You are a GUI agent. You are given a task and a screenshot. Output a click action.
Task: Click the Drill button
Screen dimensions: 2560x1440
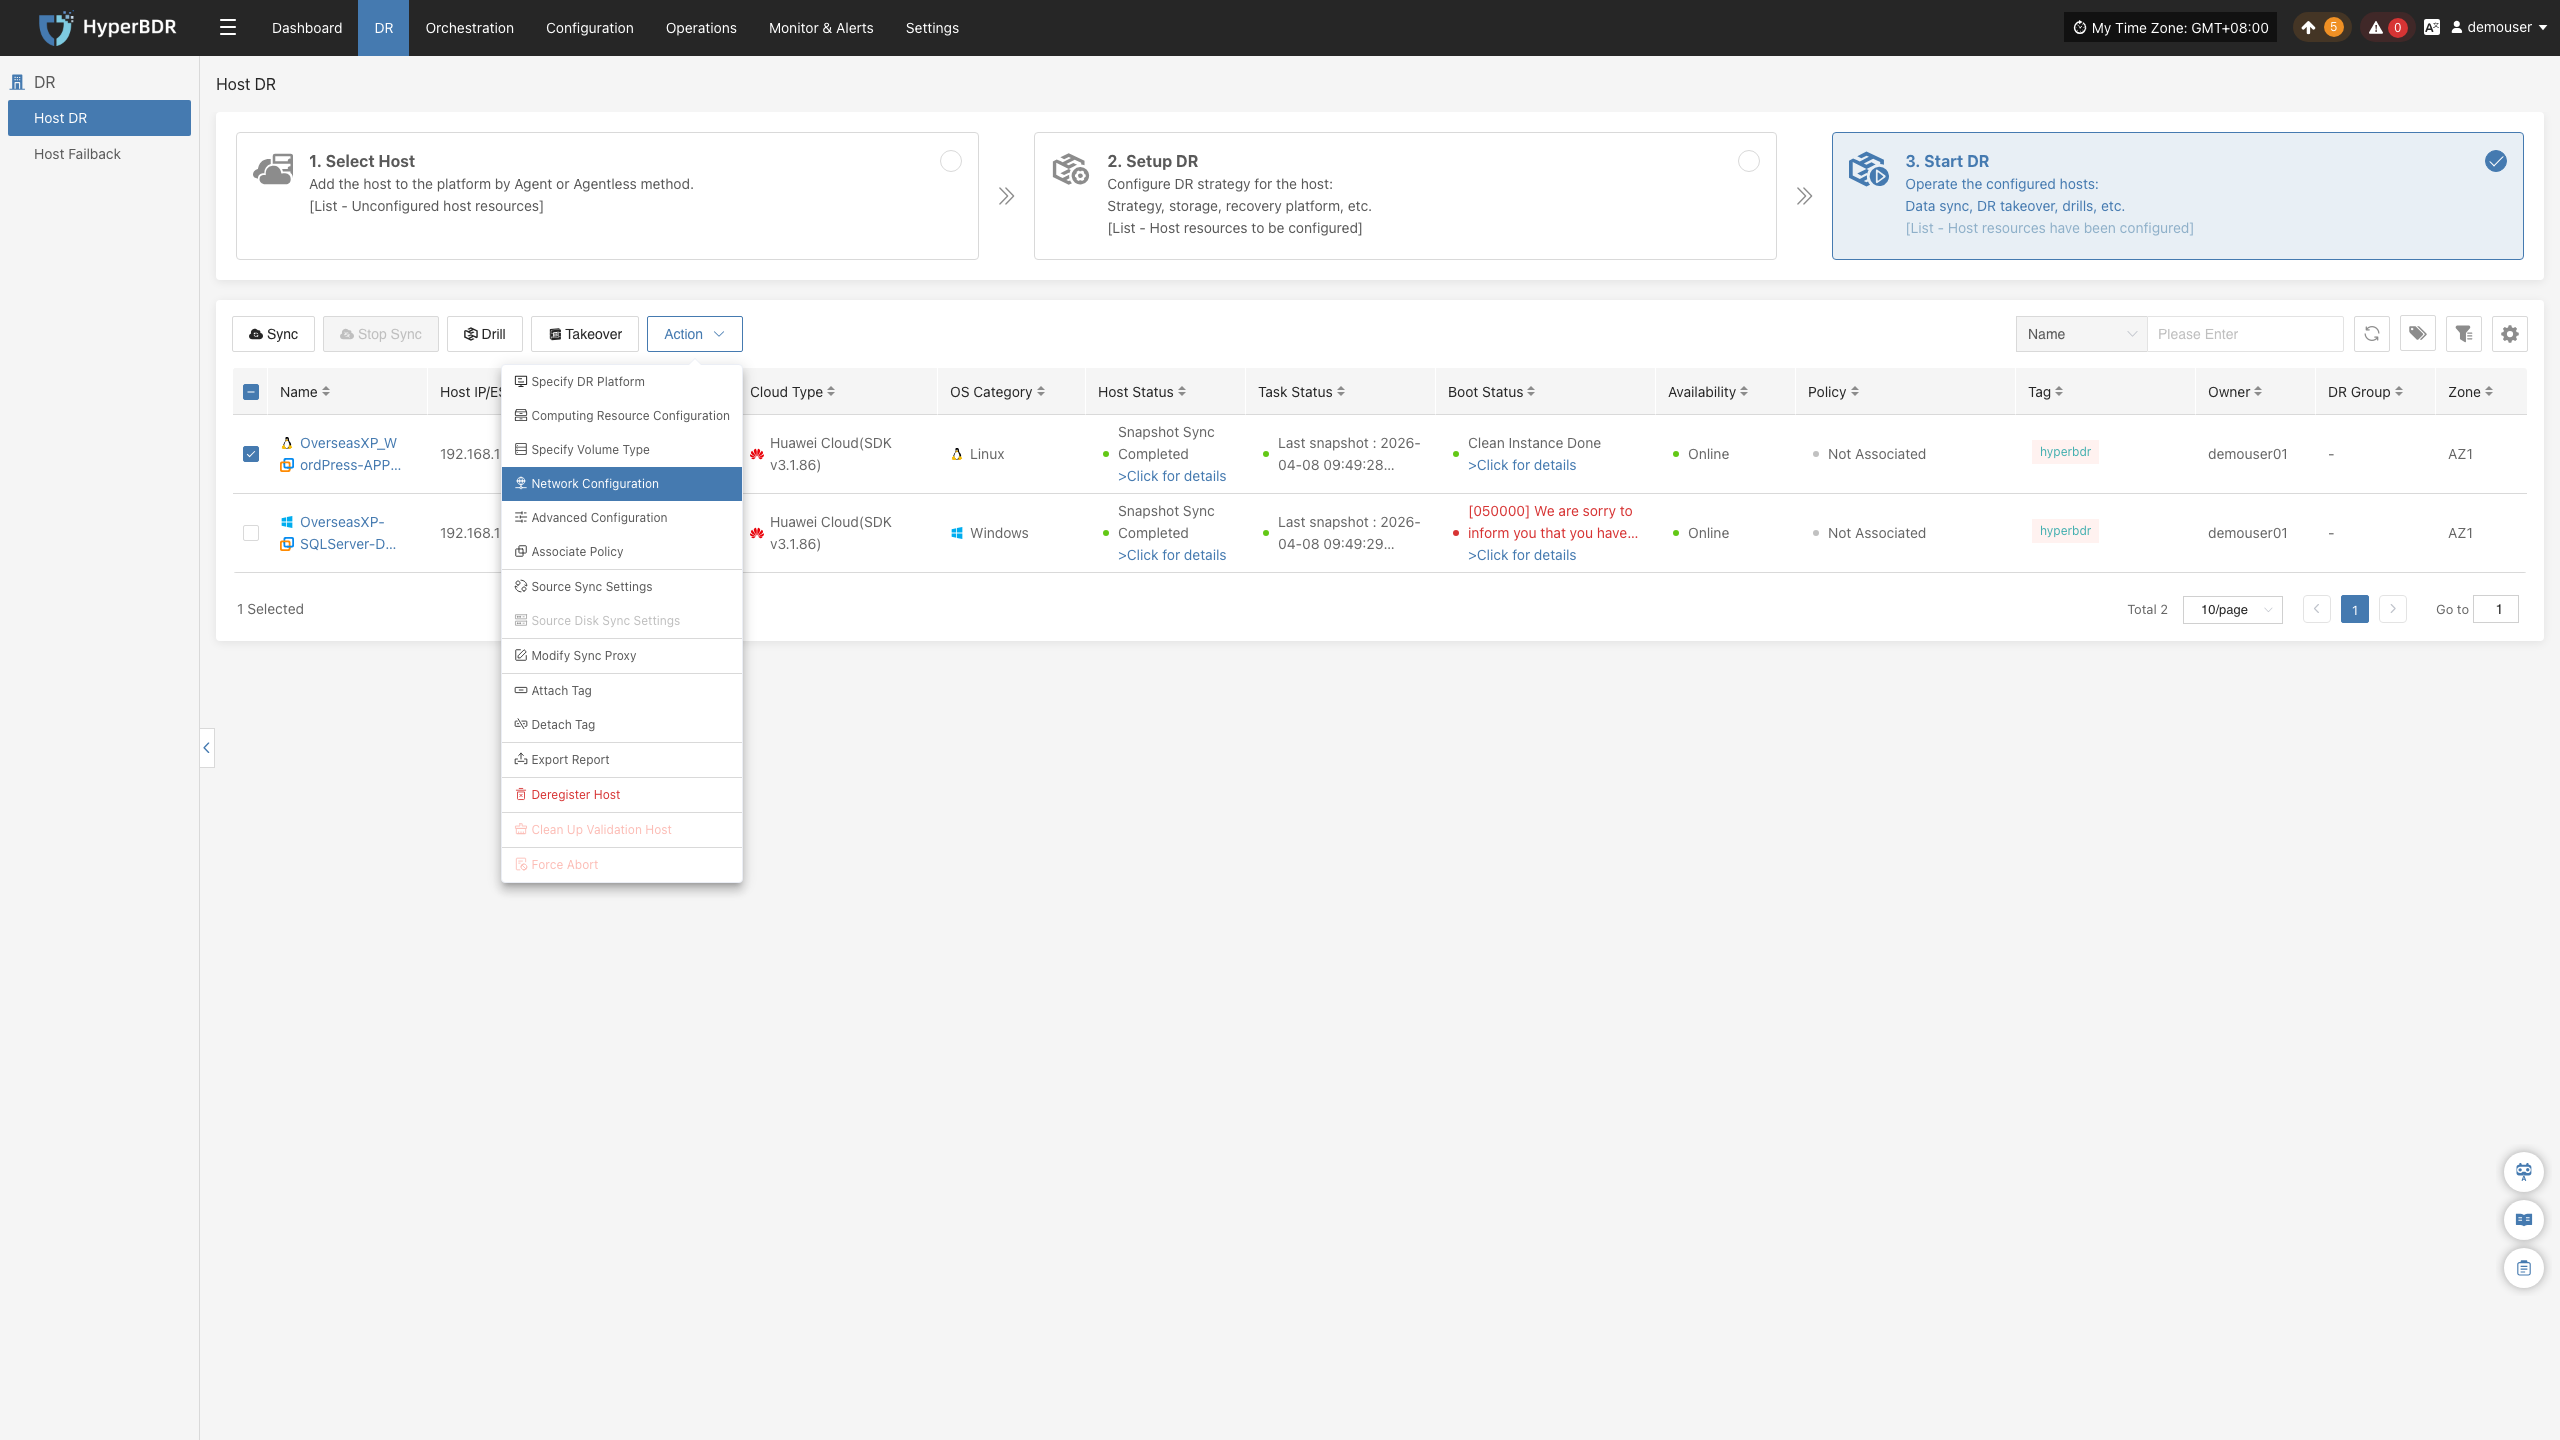point(484,334)
